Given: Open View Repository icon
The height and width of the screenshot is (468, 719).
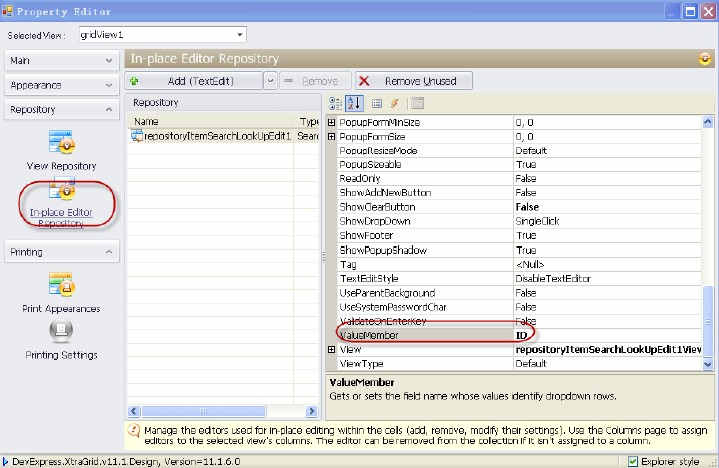Looking at the screenshot, I should (x=62, y=142).
